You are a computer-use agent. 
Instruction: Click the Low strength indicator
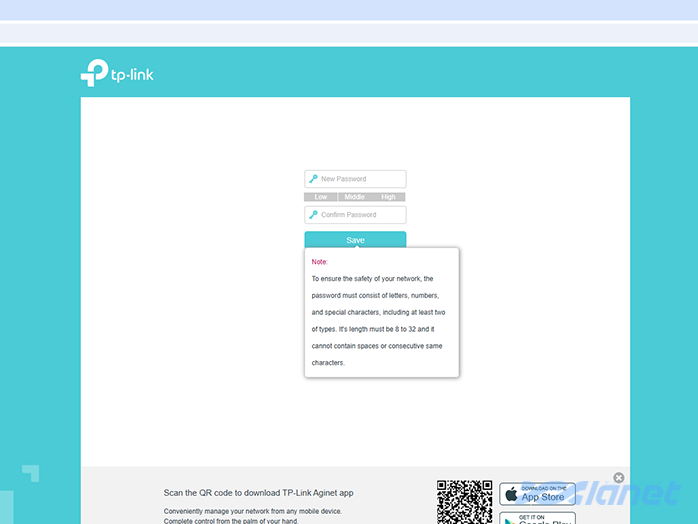click(321, 197)
